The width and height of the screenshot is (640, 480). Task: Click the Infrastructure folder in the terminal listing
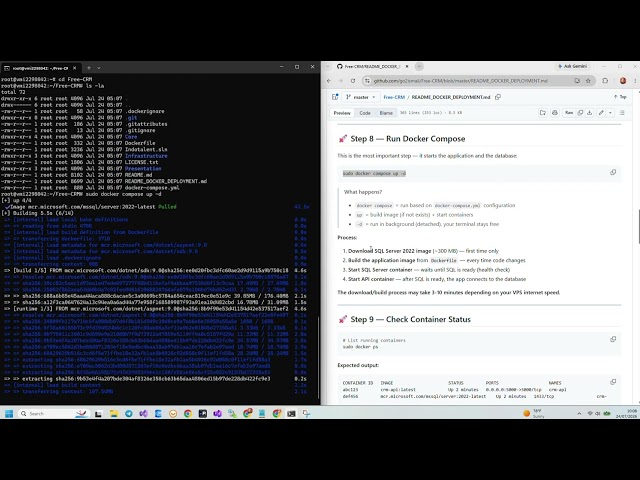tap(146, 156)
